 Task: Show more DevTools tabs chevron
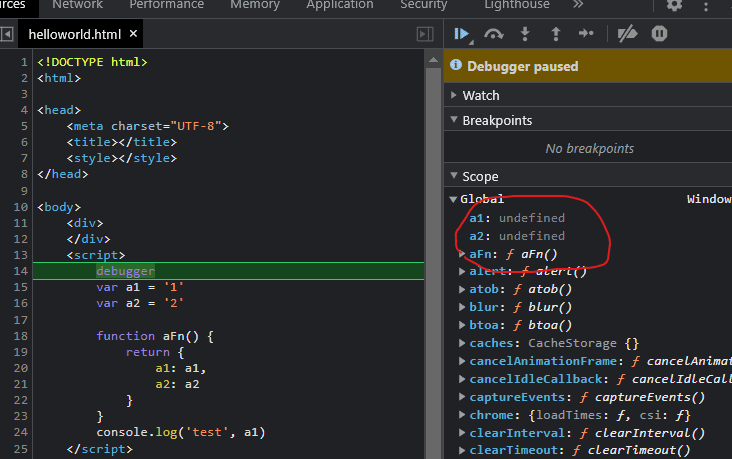[x=578, y=5]
